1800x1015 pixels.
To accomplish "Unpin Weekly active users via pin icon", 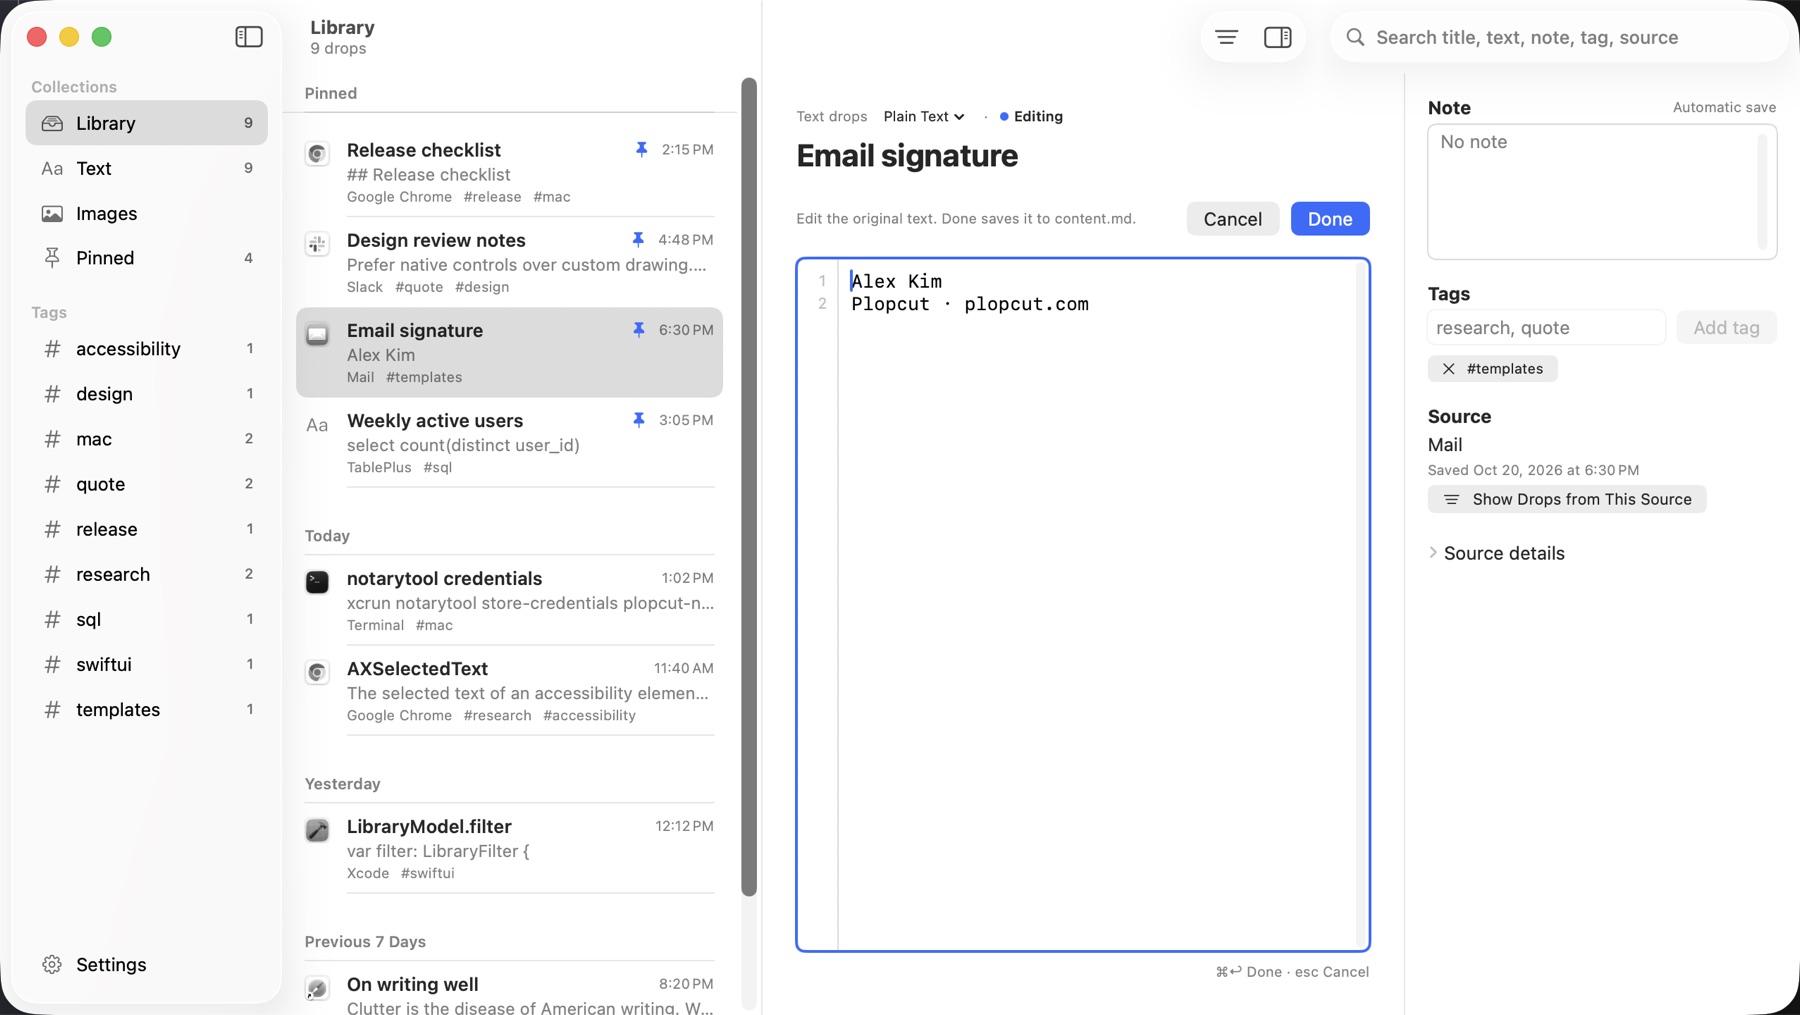I will point(638,419).
